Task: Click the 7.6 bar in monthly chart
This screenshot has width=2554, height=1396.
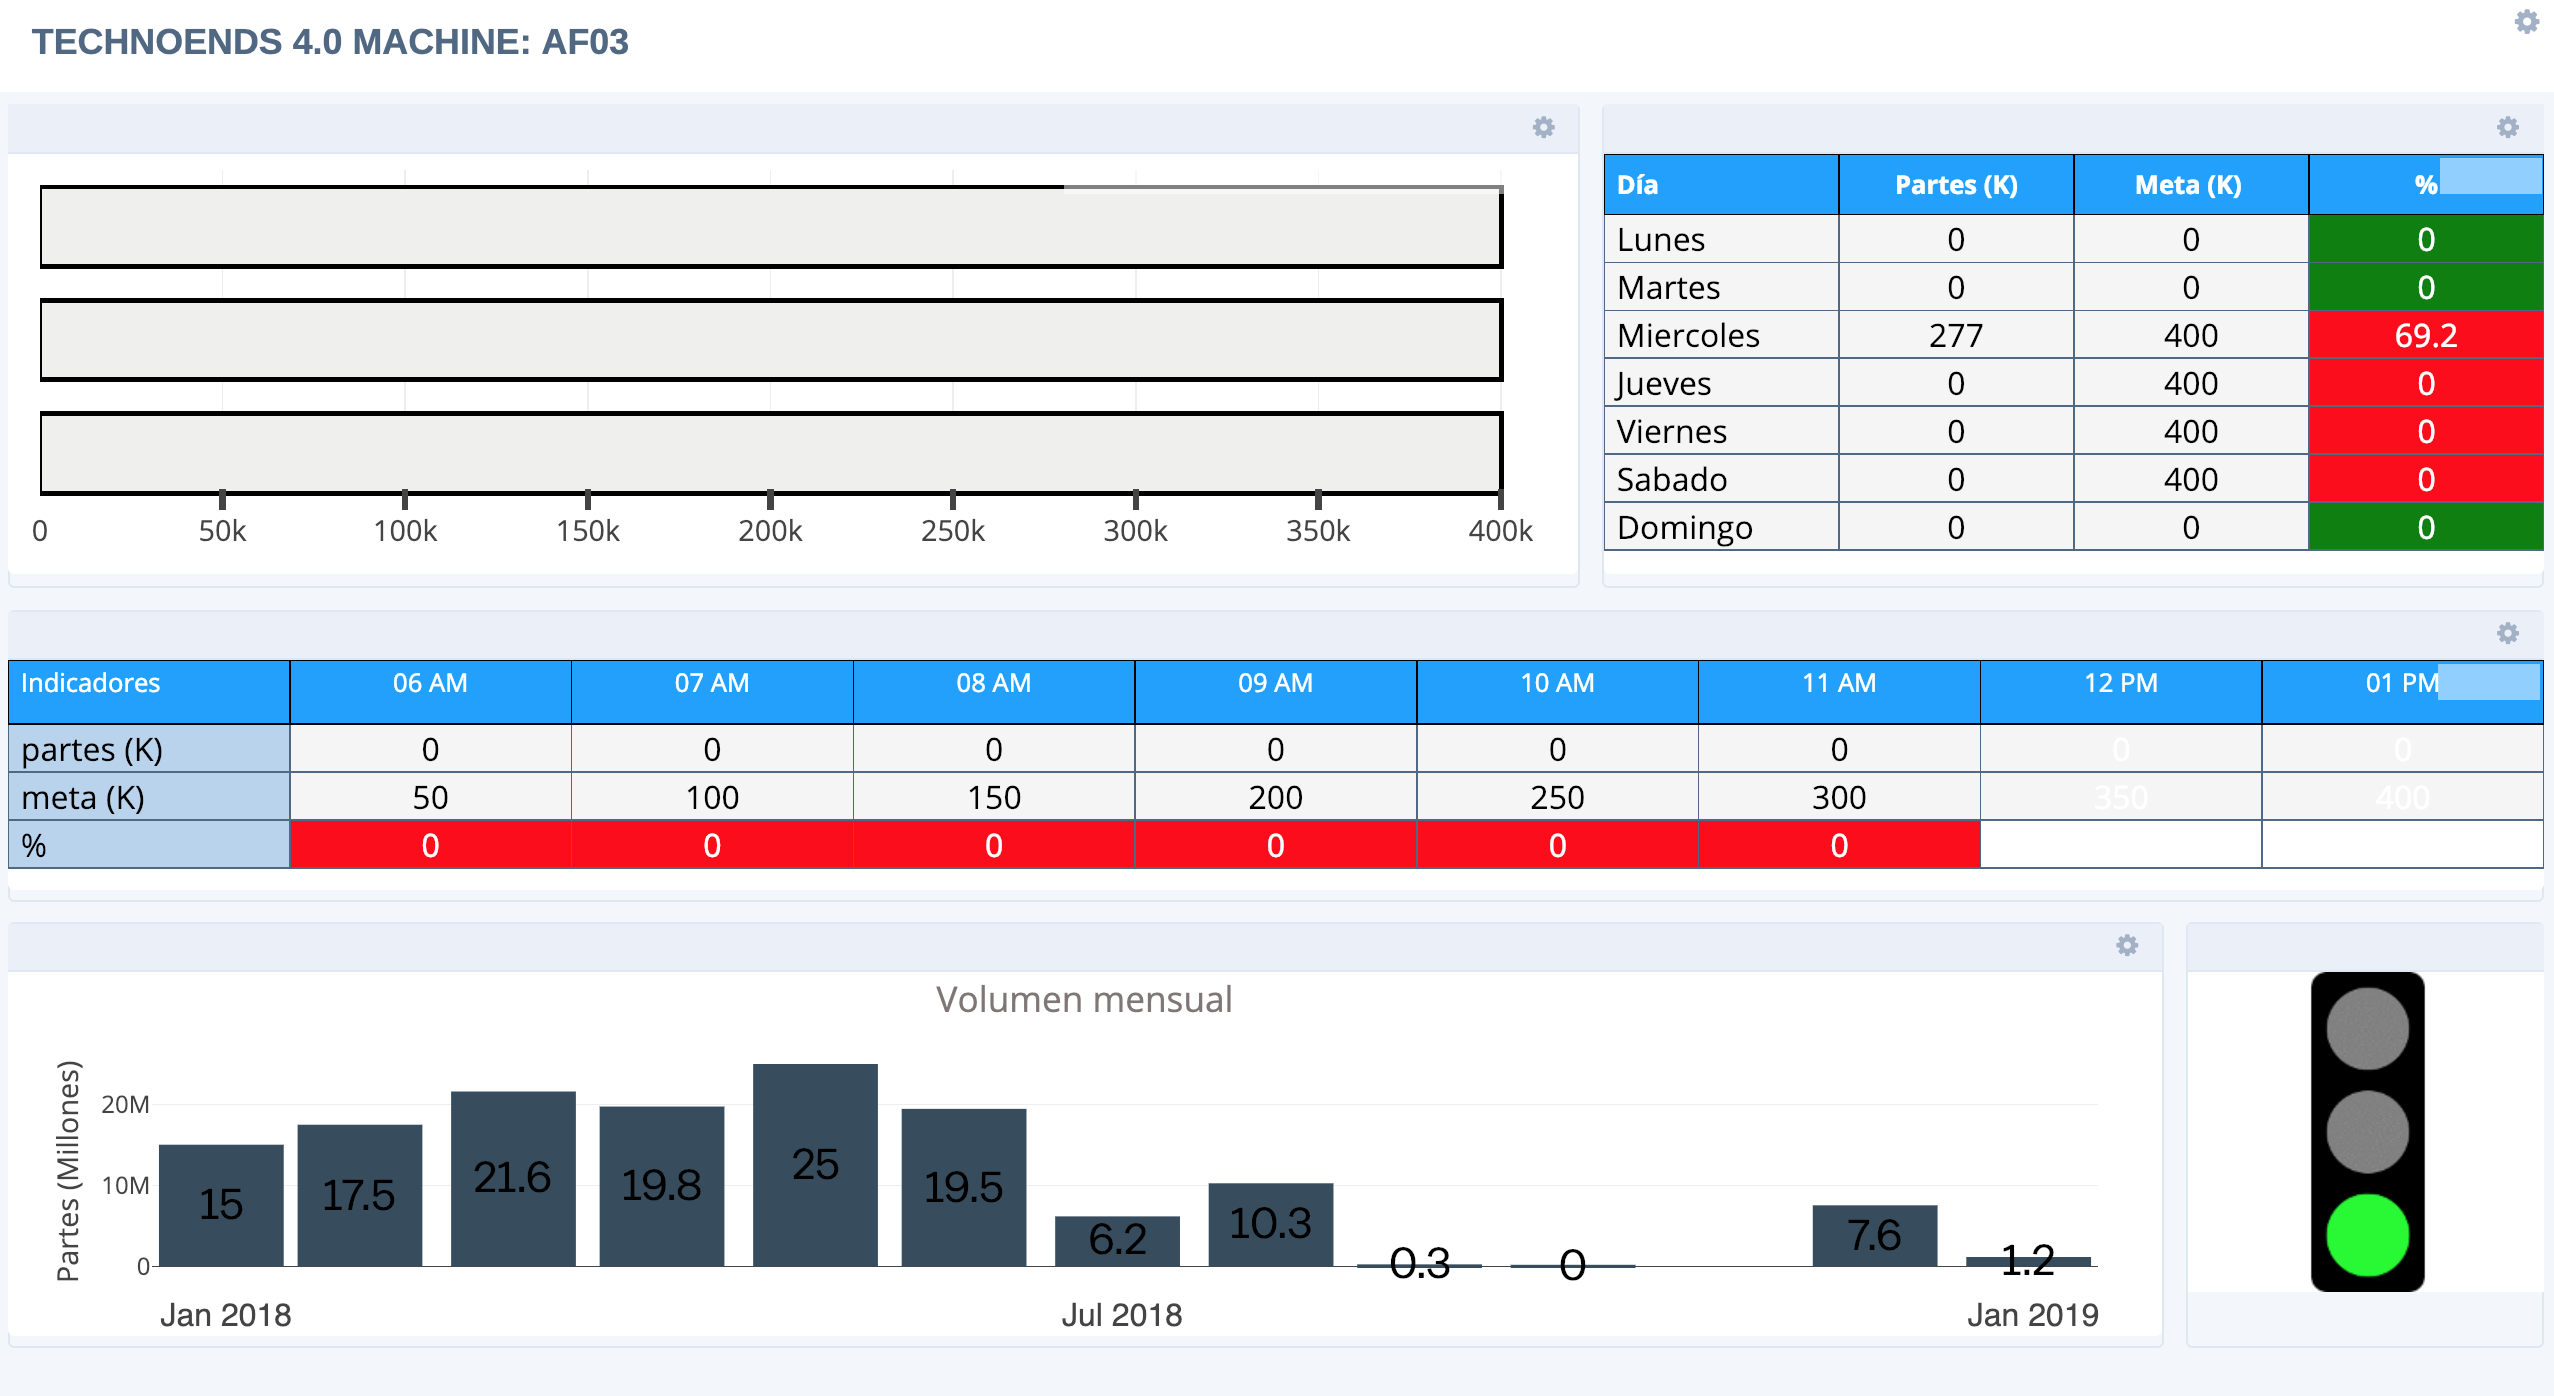Action: (1874, 1235)
